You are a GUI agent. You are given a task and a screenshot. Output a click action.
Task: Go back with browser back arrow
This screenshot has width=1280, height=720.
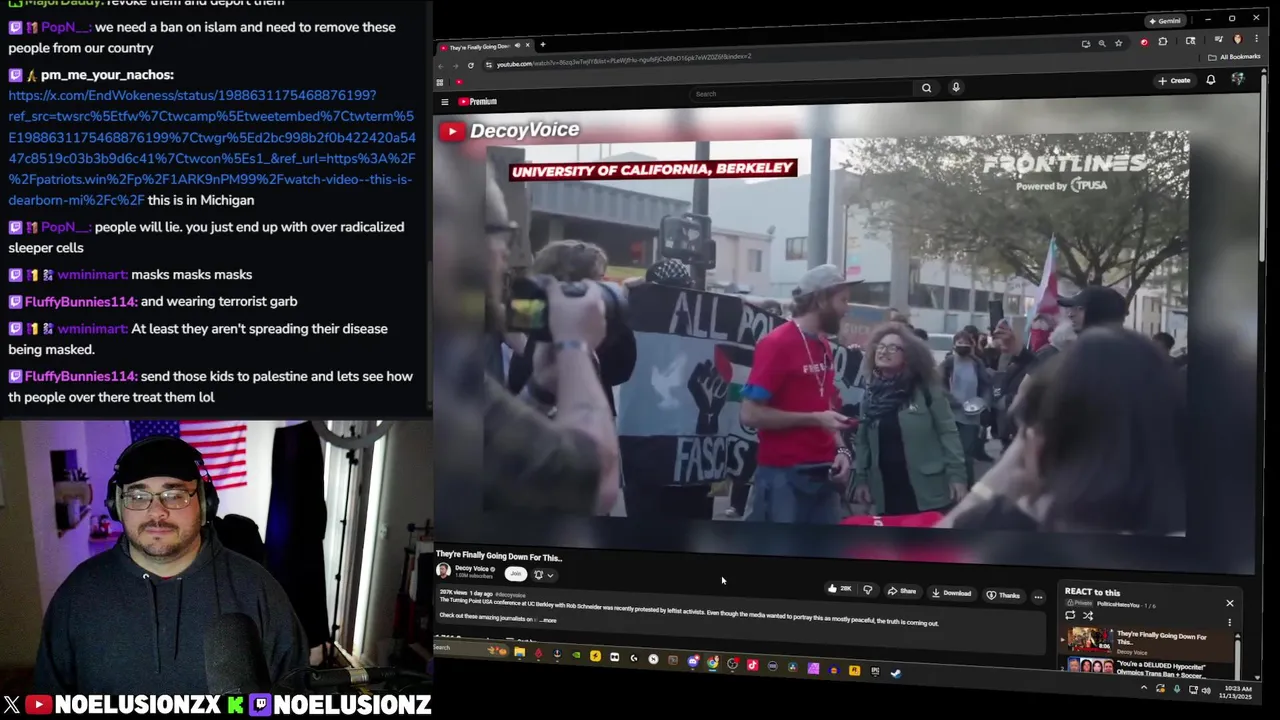coord(441,66)
